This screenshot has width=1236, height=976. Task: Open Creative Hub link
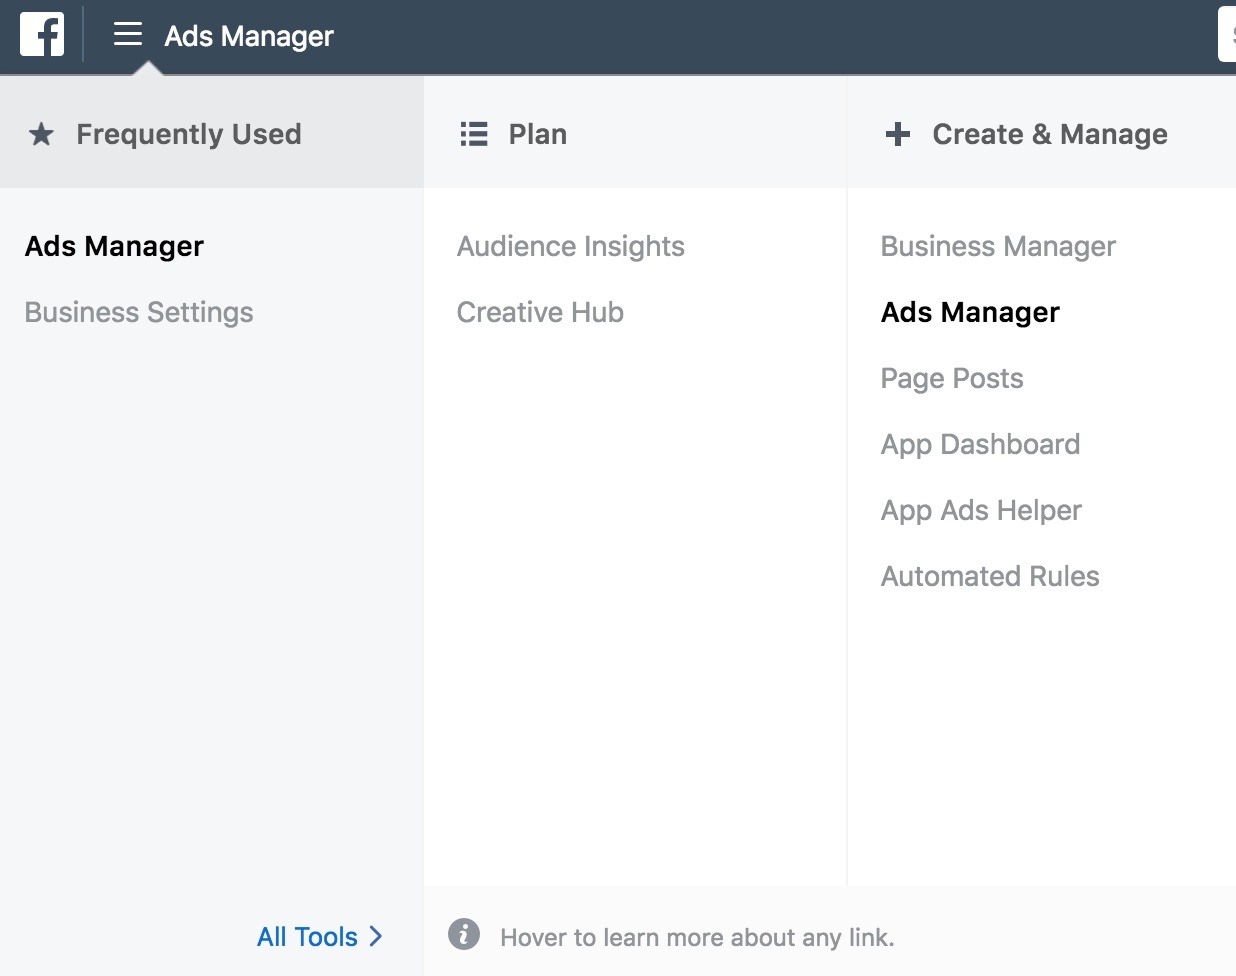click(540, 312)
